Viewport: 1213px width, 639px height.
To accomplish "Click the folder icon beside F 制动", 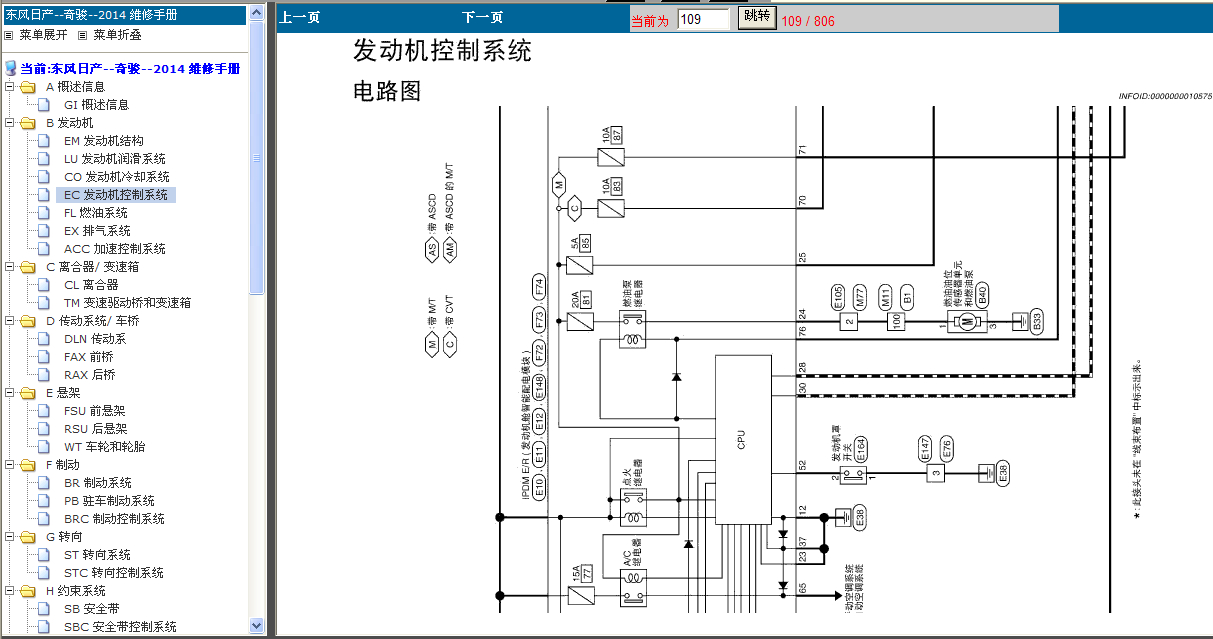I will [27, 465].
